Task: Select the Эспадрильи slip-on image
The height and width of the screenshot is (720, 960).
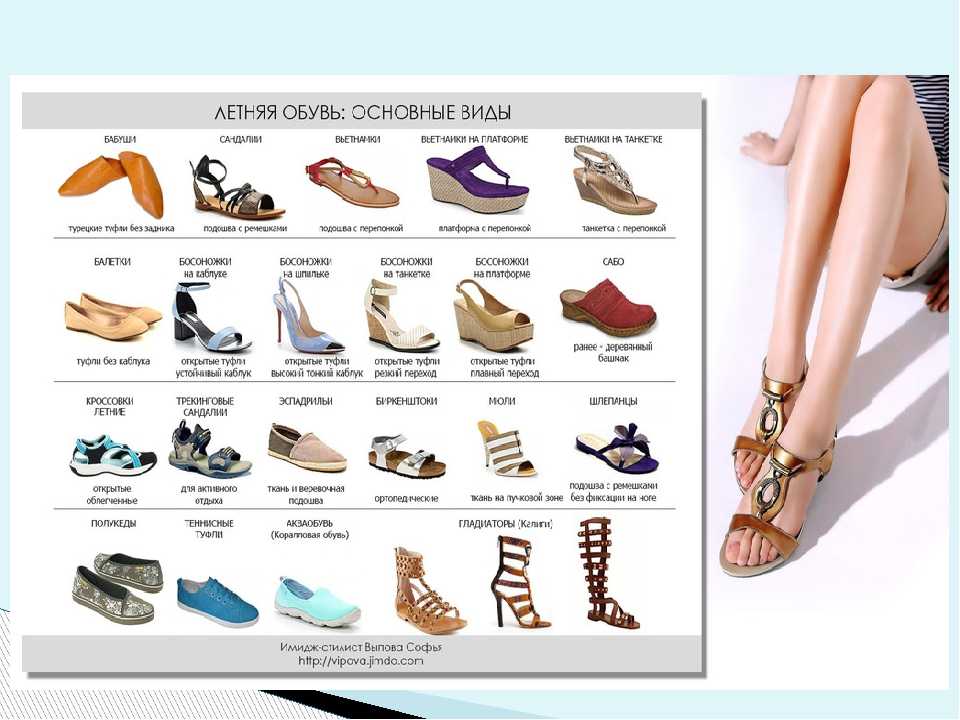Action: pos(307,448)
